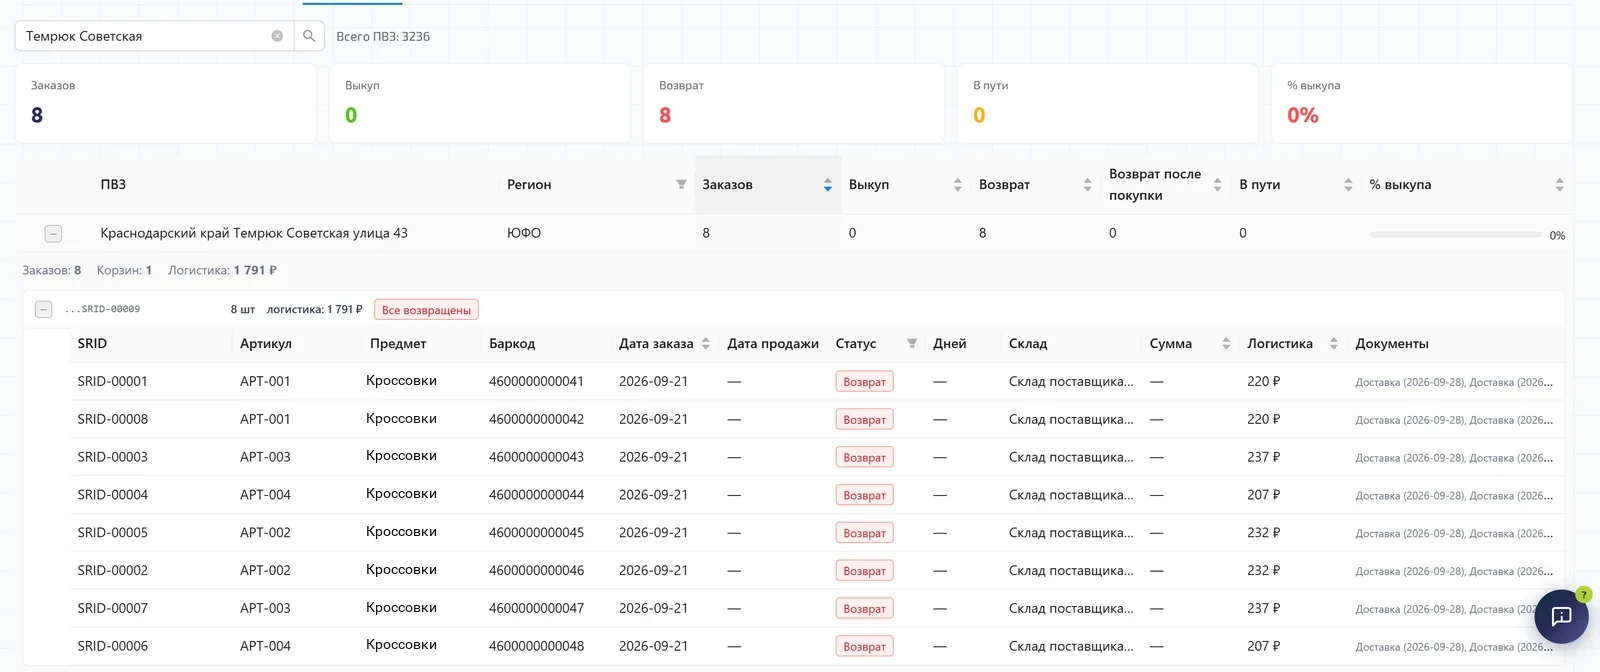Click the ПВЗ column header
Image resolution: width=1600 pixels, height=672 pixels.
pos(113,185)
